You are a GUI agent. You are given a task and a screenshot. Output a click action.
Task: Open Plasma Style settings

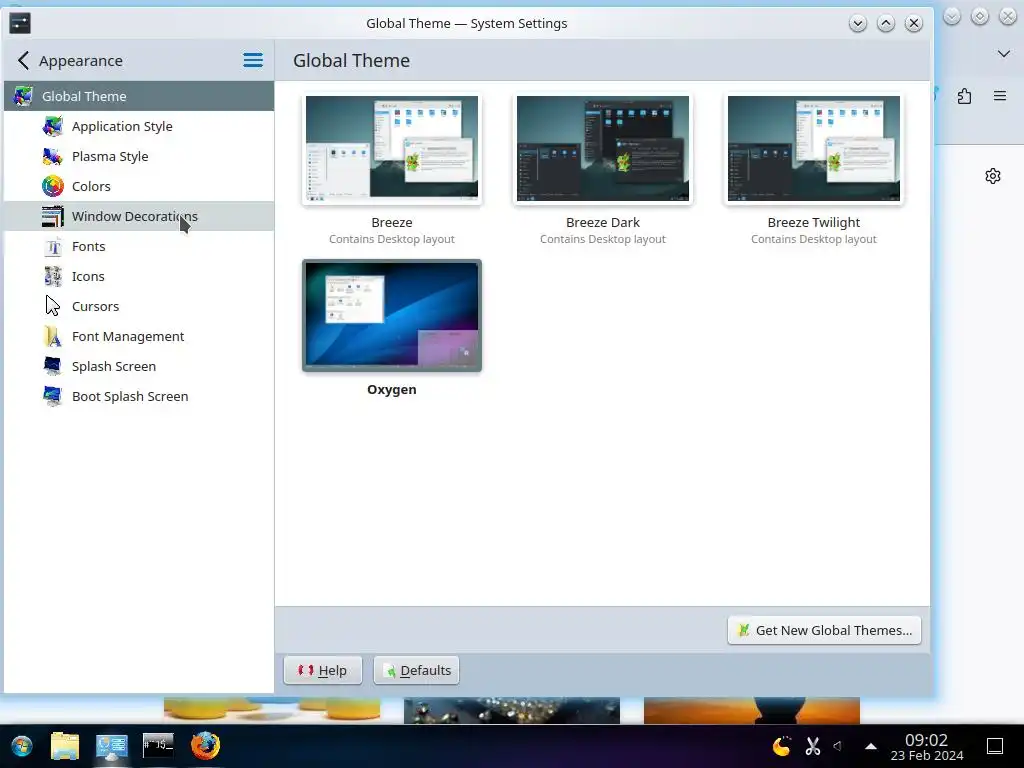coord(110,156)
